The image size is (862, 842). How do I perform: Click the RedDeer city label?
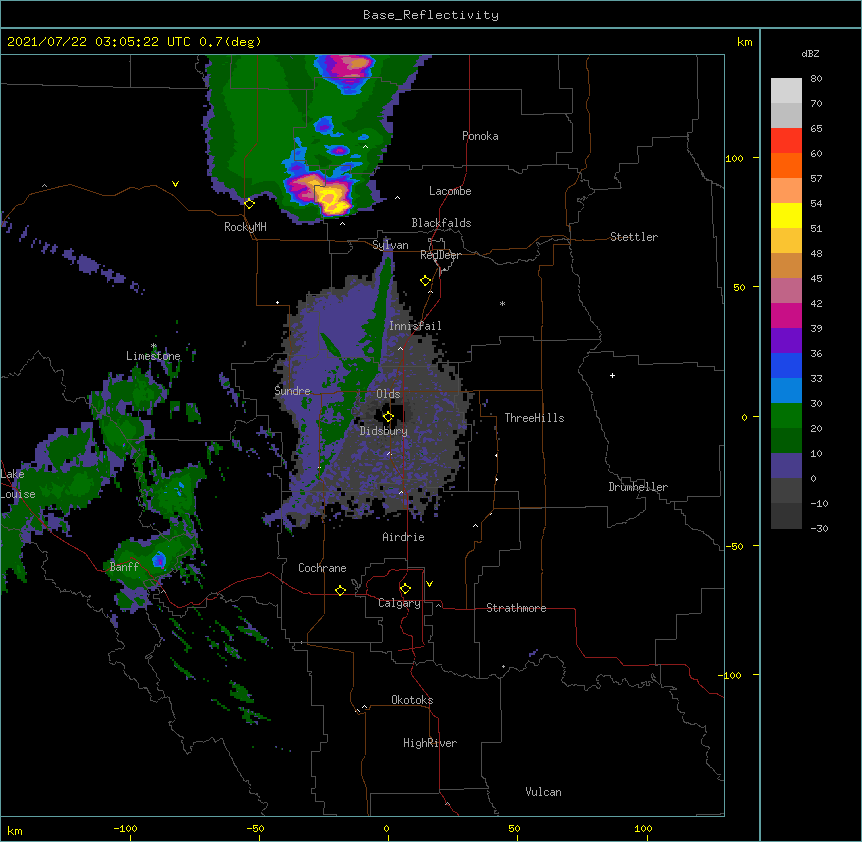440,255
